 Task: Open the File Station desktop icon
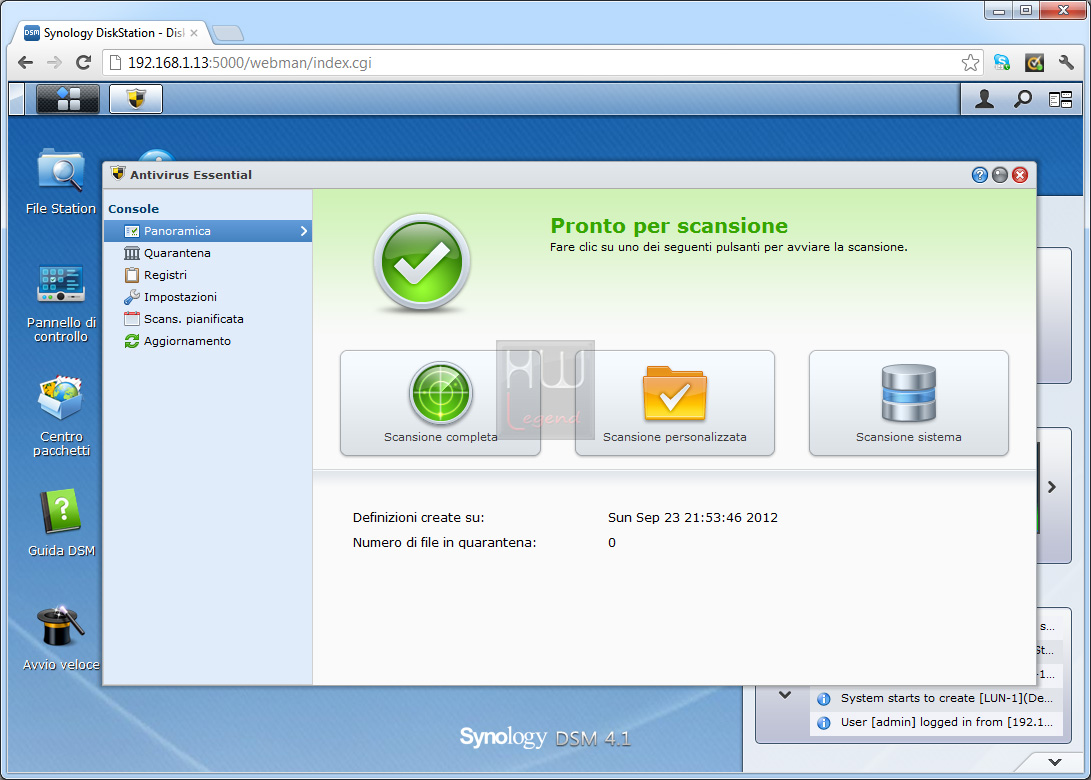tap(61, 182)
